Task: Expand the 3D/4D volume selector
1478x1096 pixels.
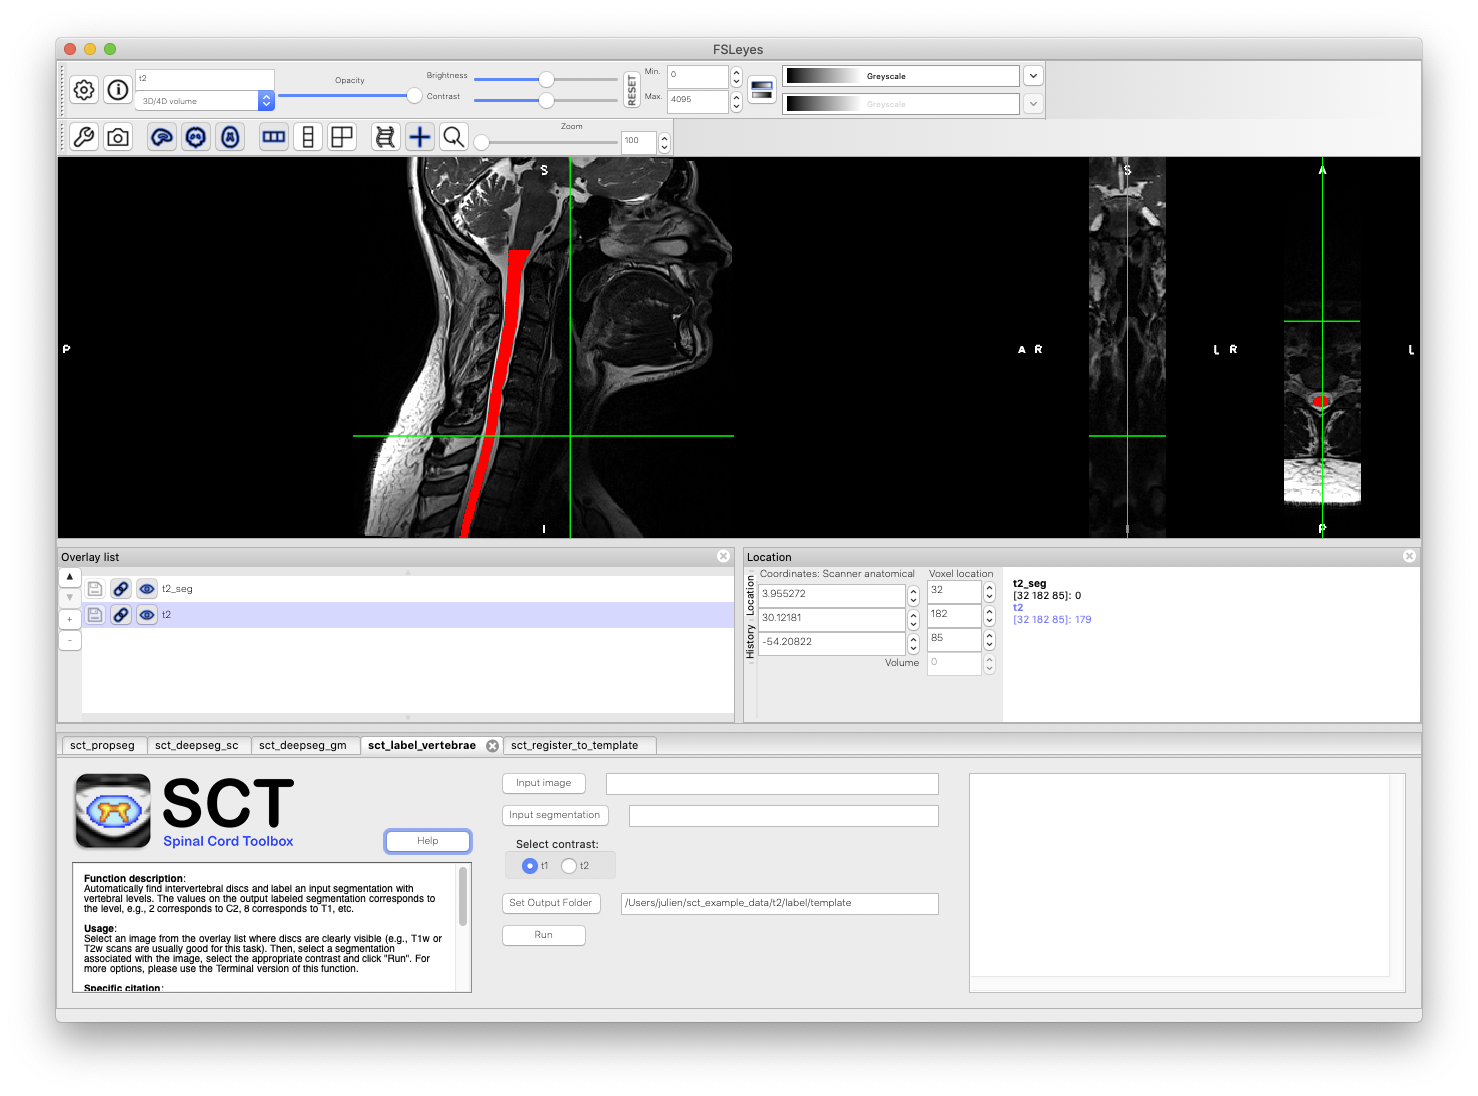Action: tap(265, 100)
